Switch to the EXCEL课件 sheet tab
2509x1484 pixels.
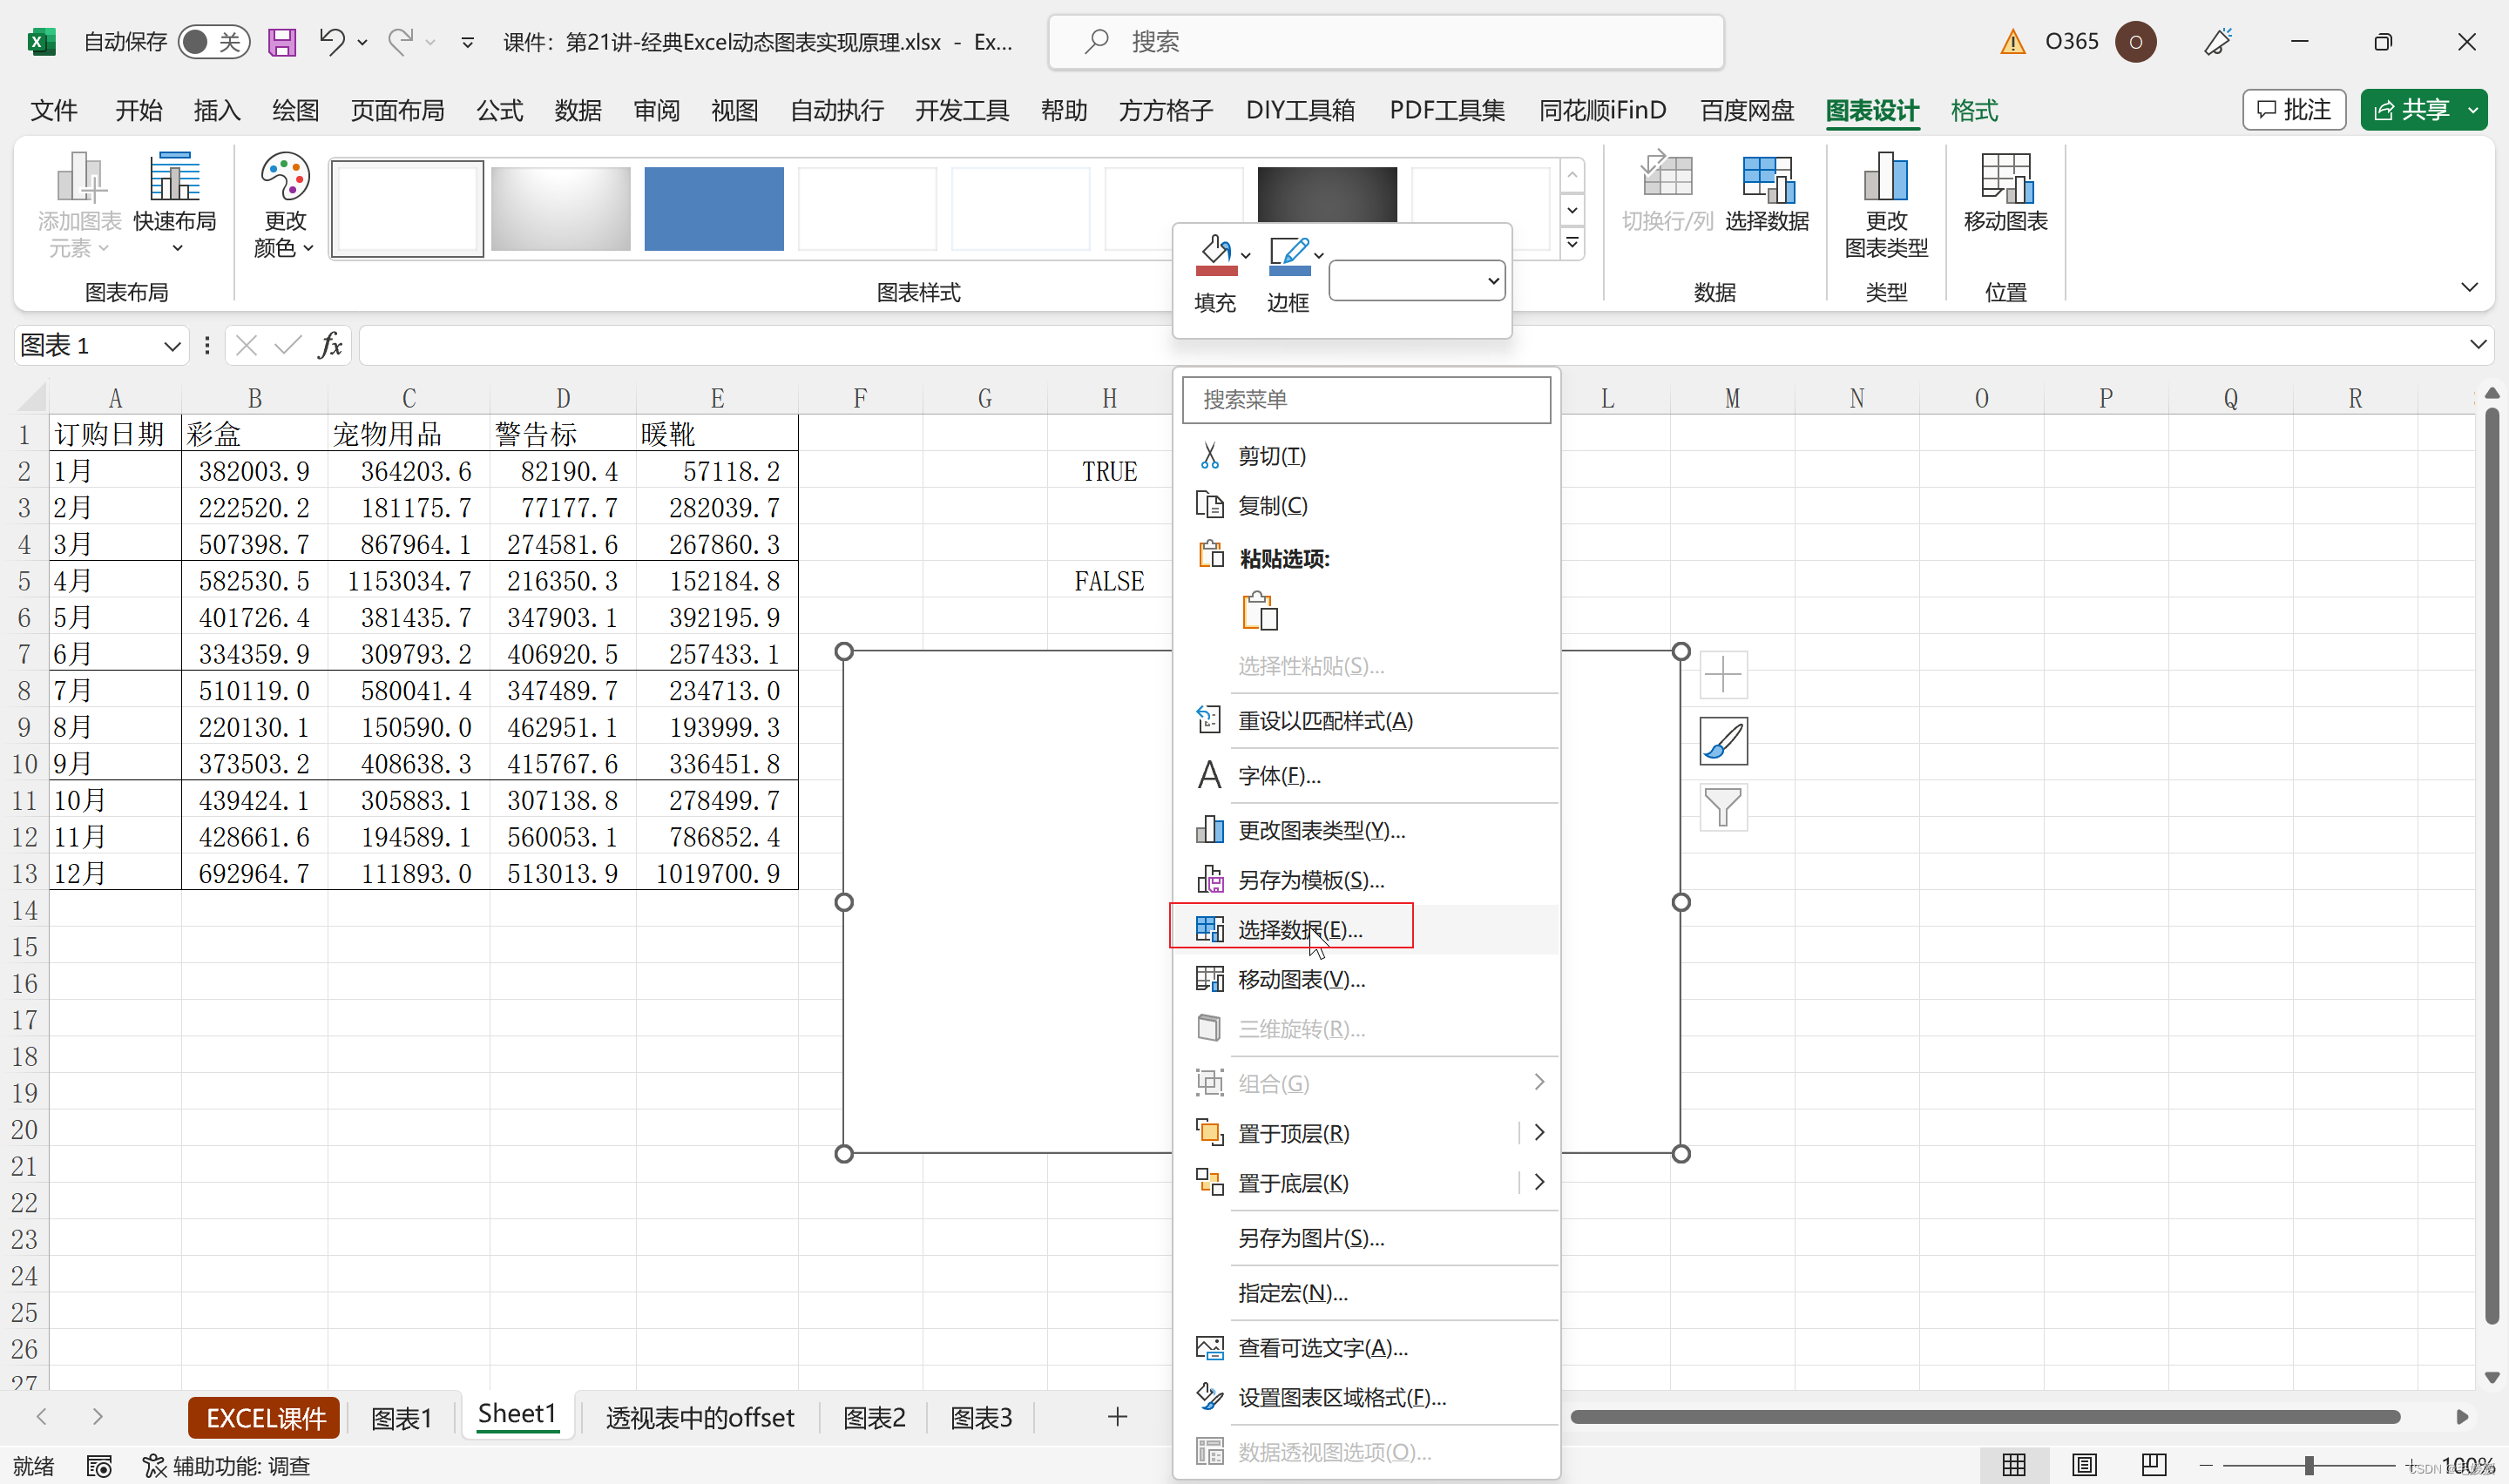[x=265, y=1417]
